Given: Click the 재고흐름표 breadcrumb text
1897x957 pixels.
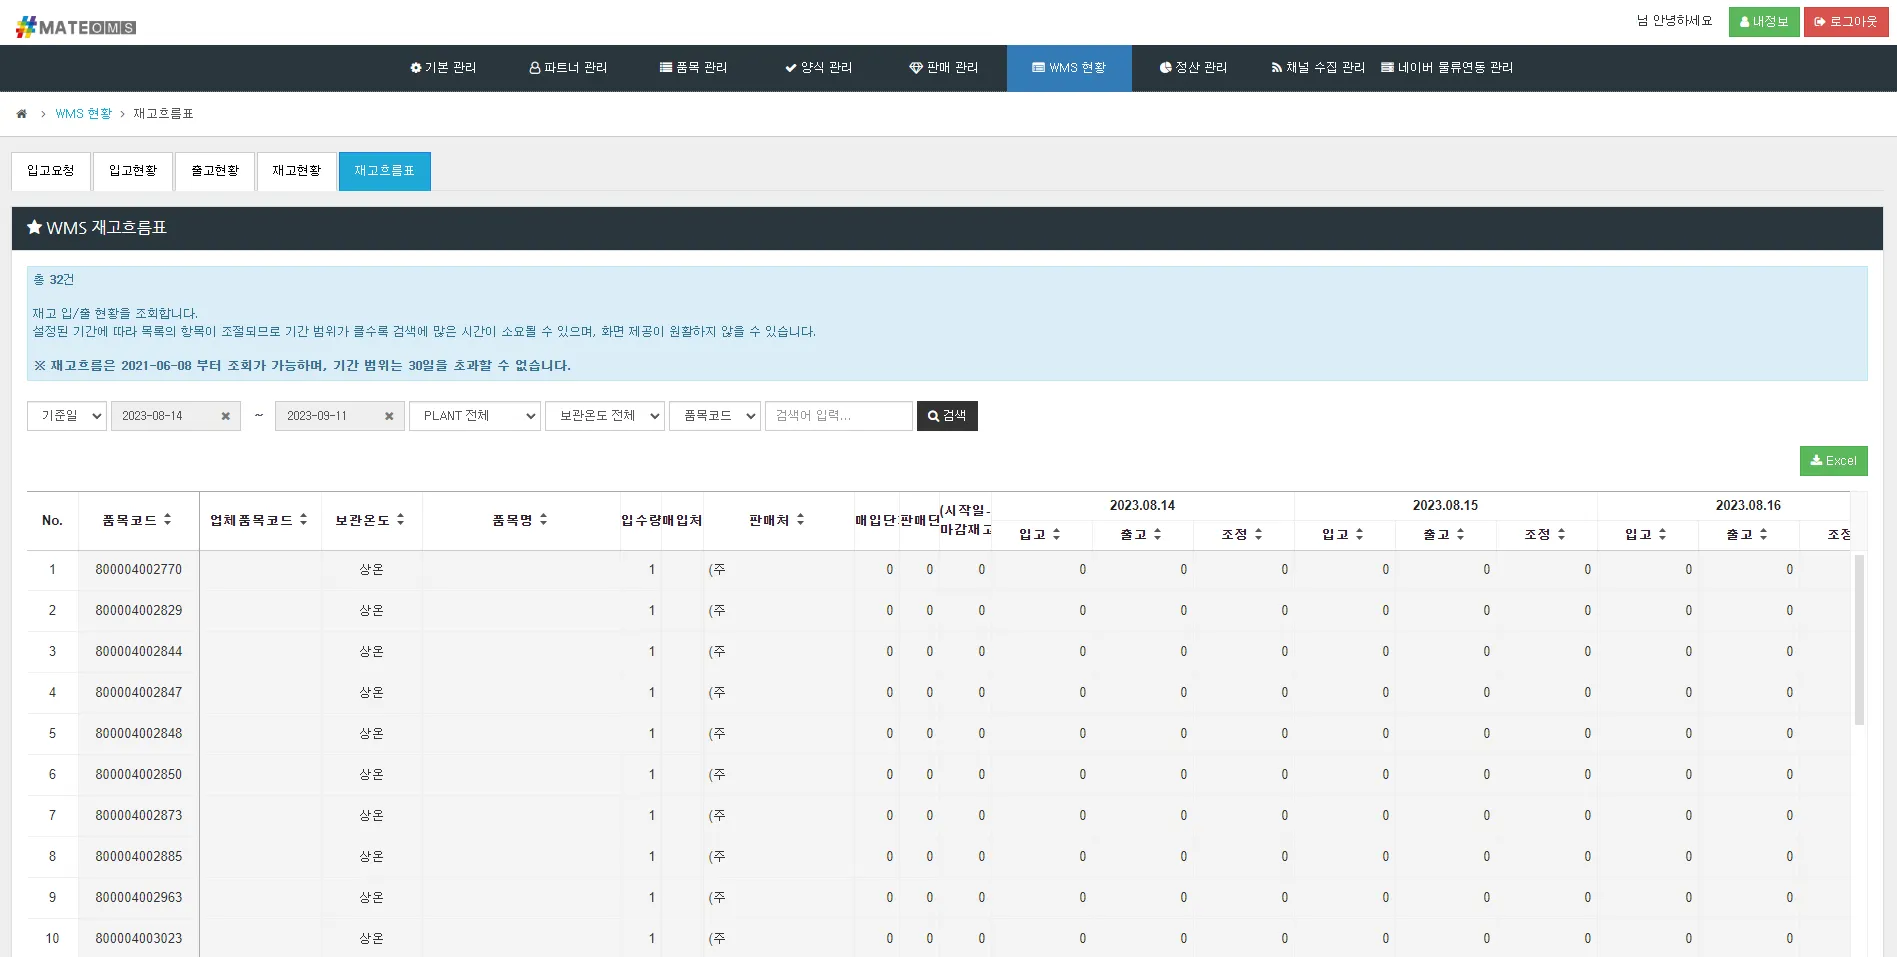Looking at the screenshot, I should pyautogui.click(x=163, y=114).
